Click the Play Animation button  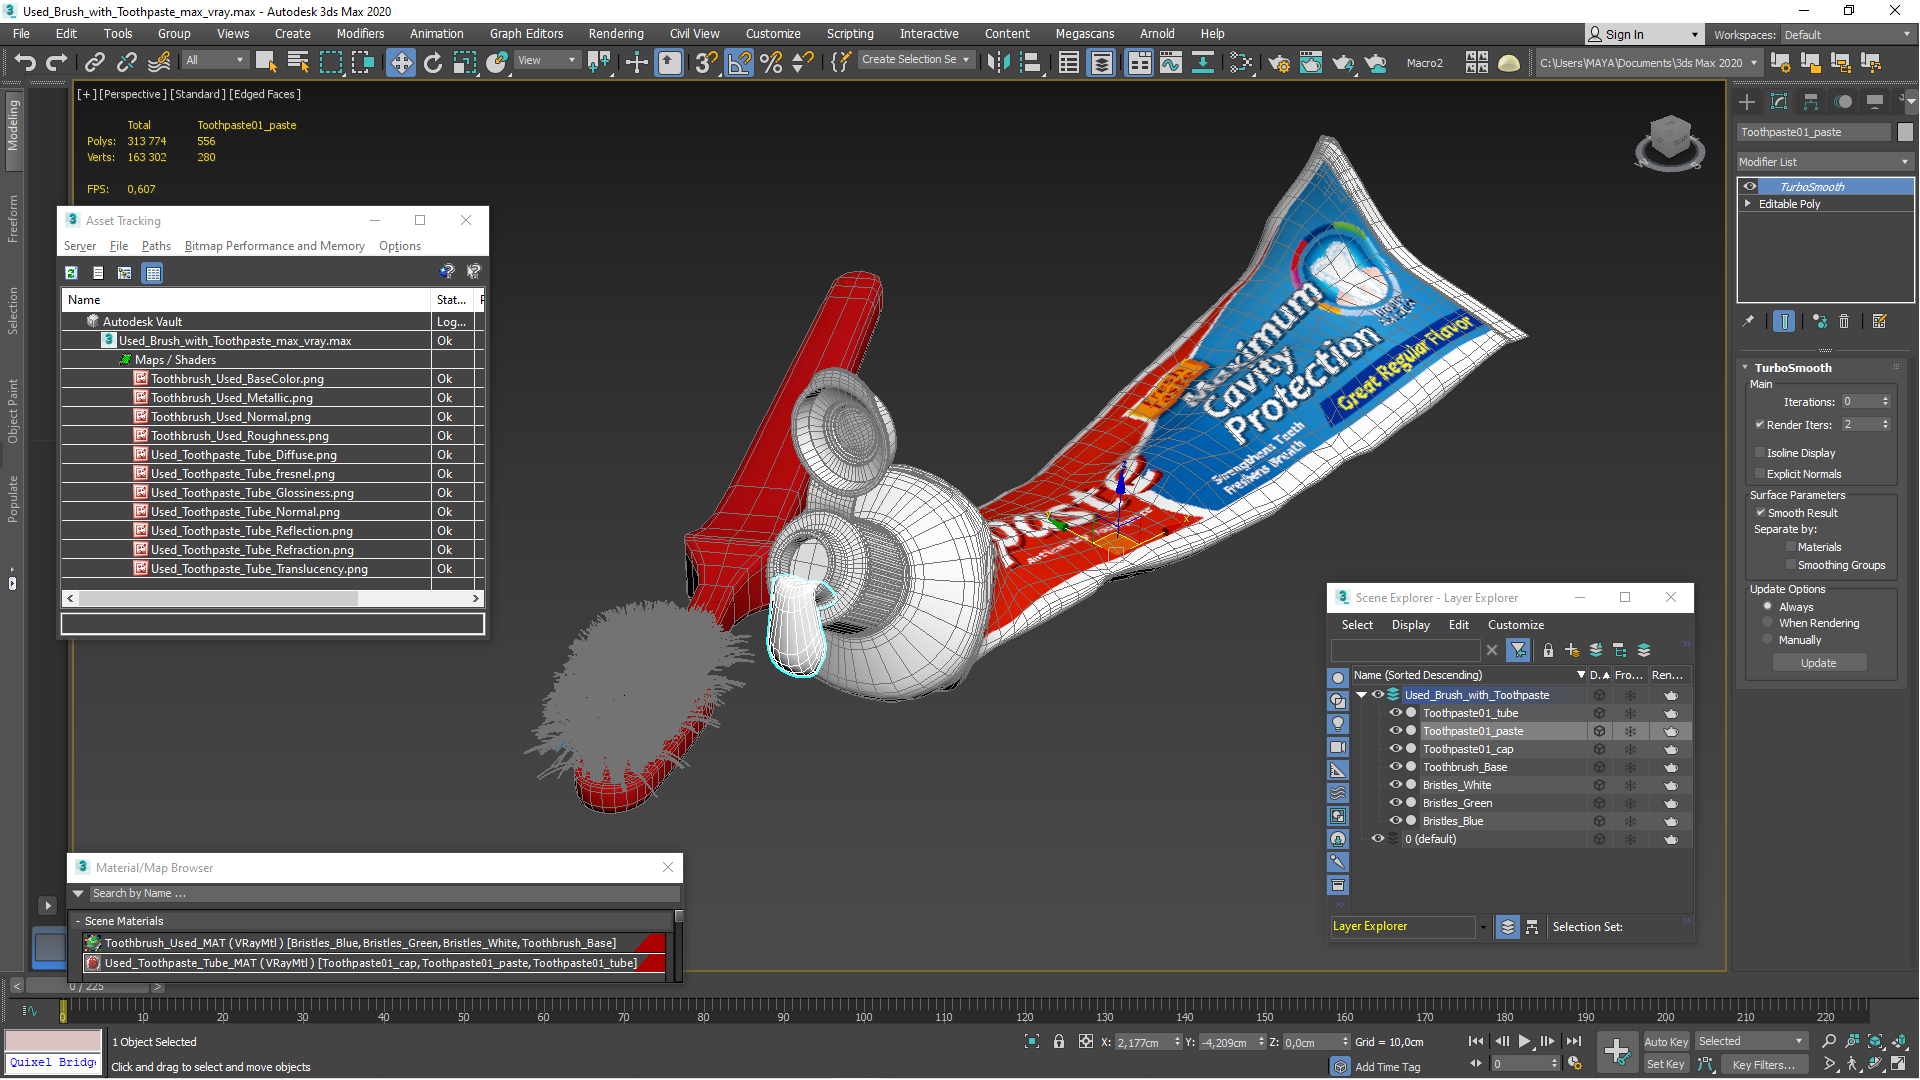coord(1524,1041)
